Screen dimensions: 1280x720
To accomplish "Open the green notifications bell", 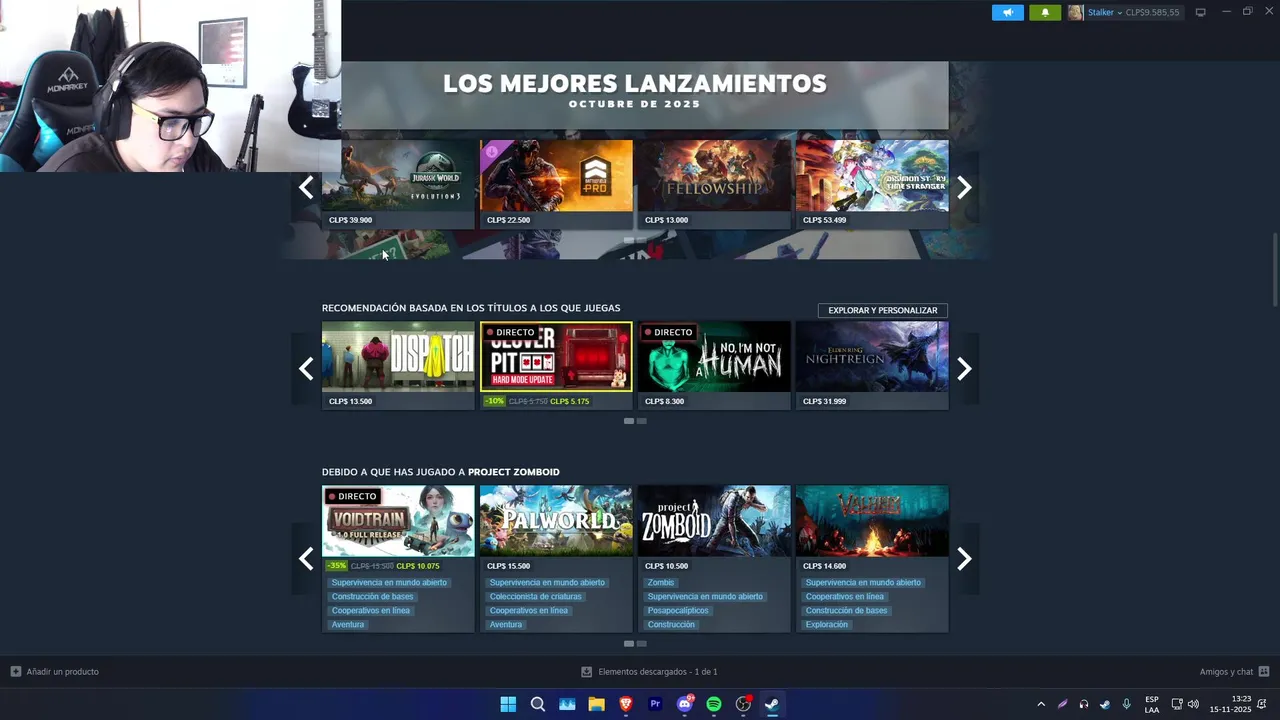I will click(1045, 12).
